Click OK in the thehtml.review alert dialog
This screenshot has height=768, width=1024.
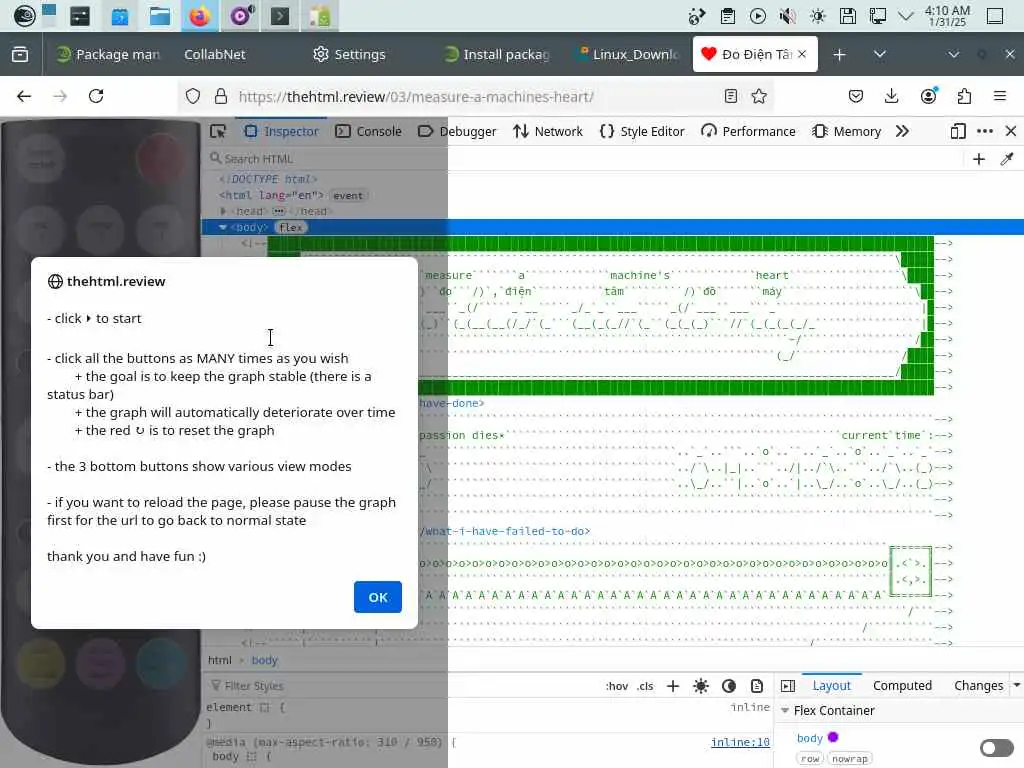377,597
